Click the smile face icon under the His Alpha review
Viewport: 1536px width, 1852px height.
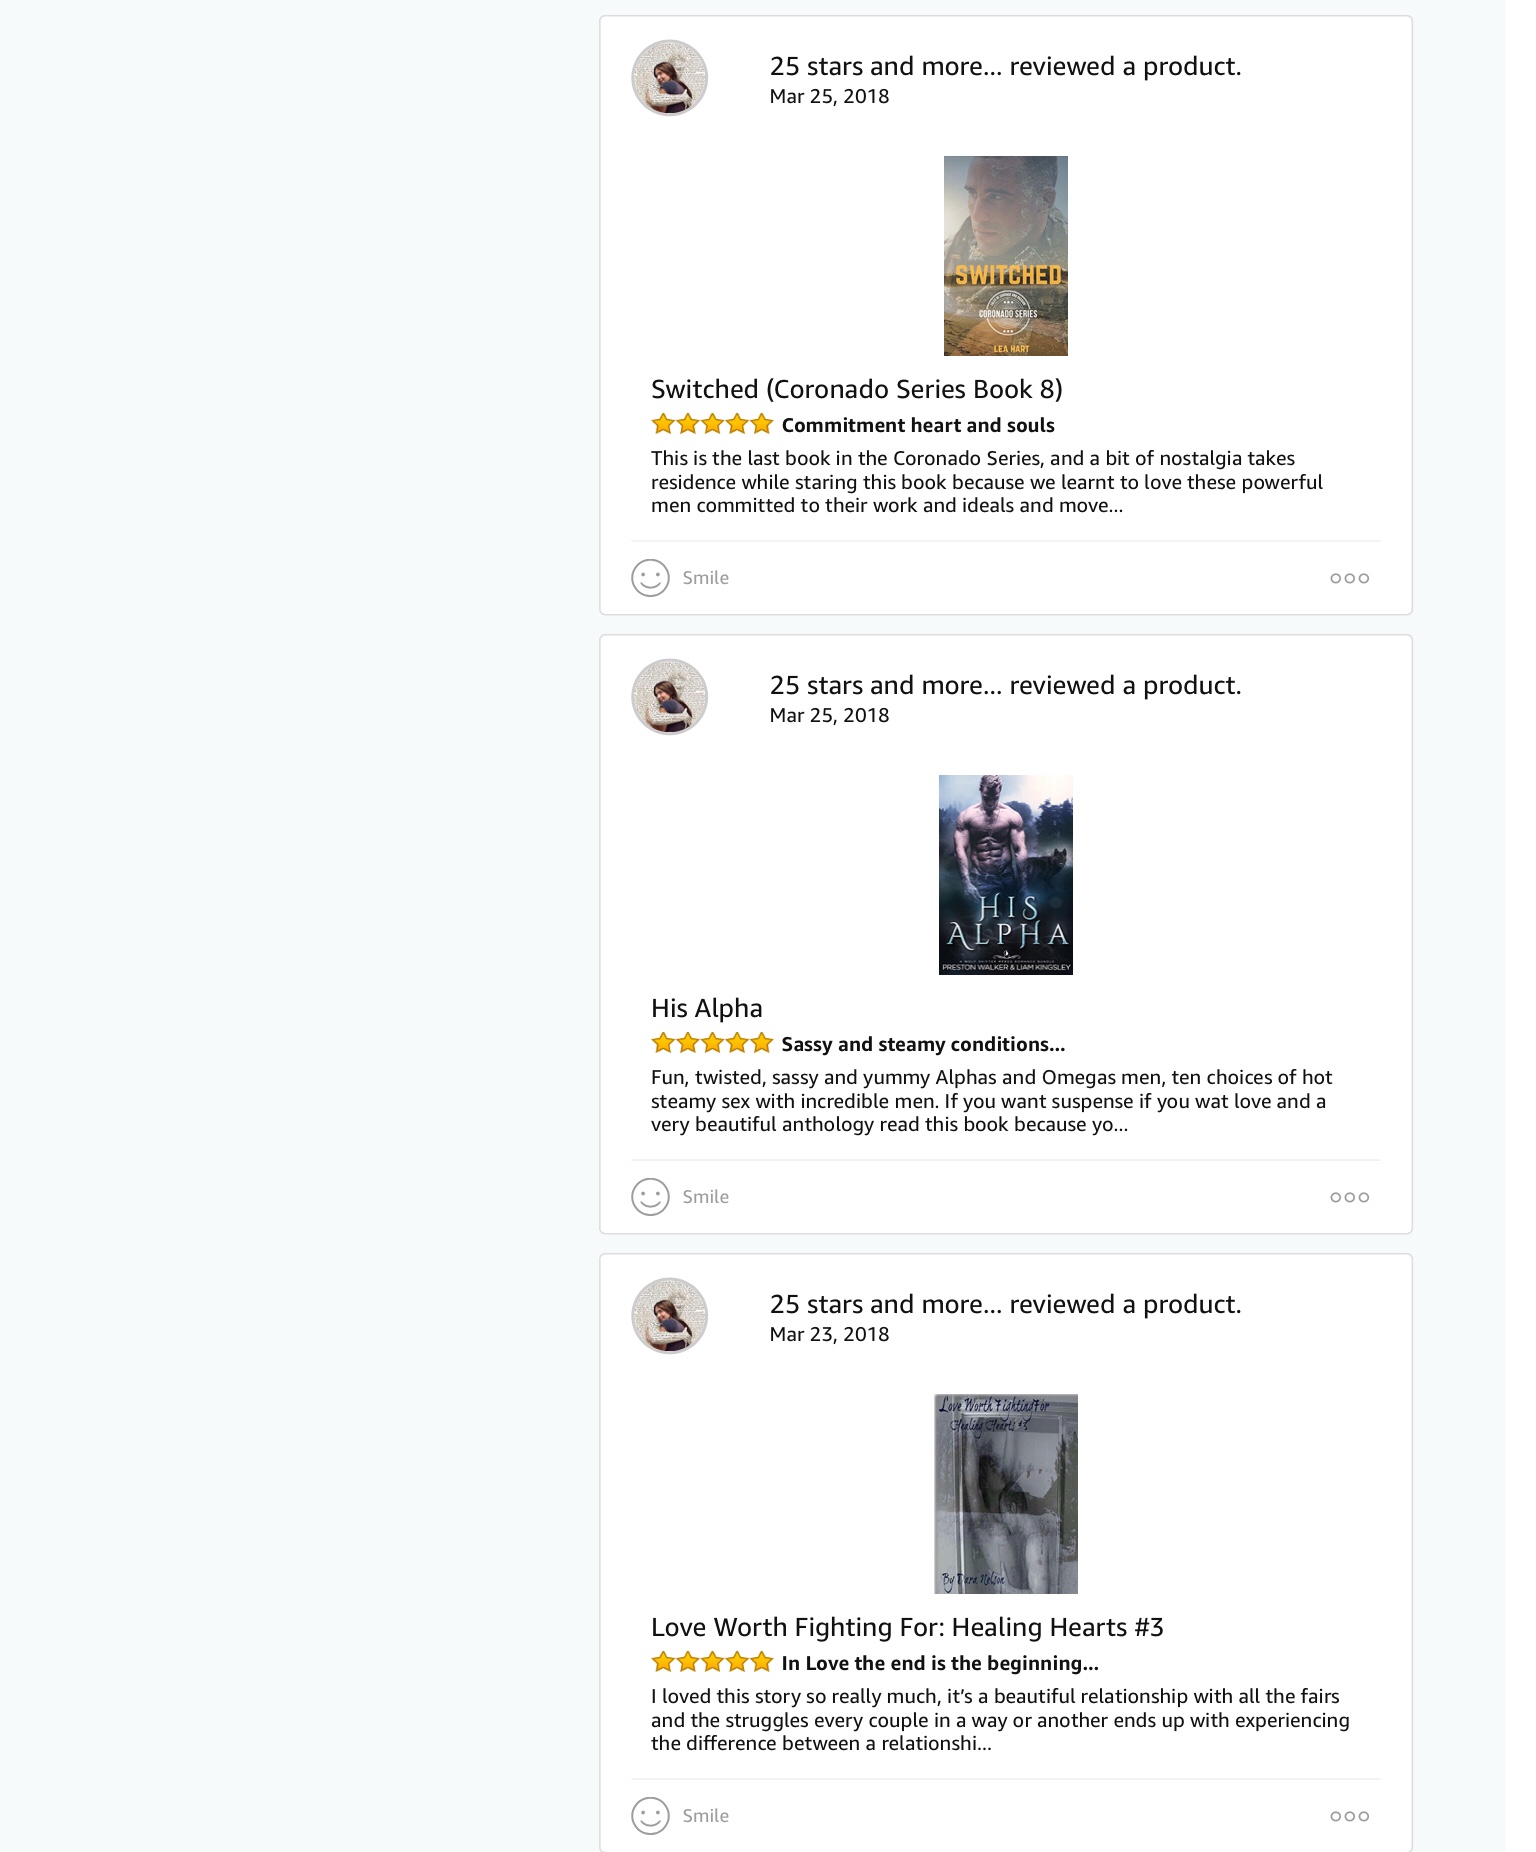[650, 1197]
